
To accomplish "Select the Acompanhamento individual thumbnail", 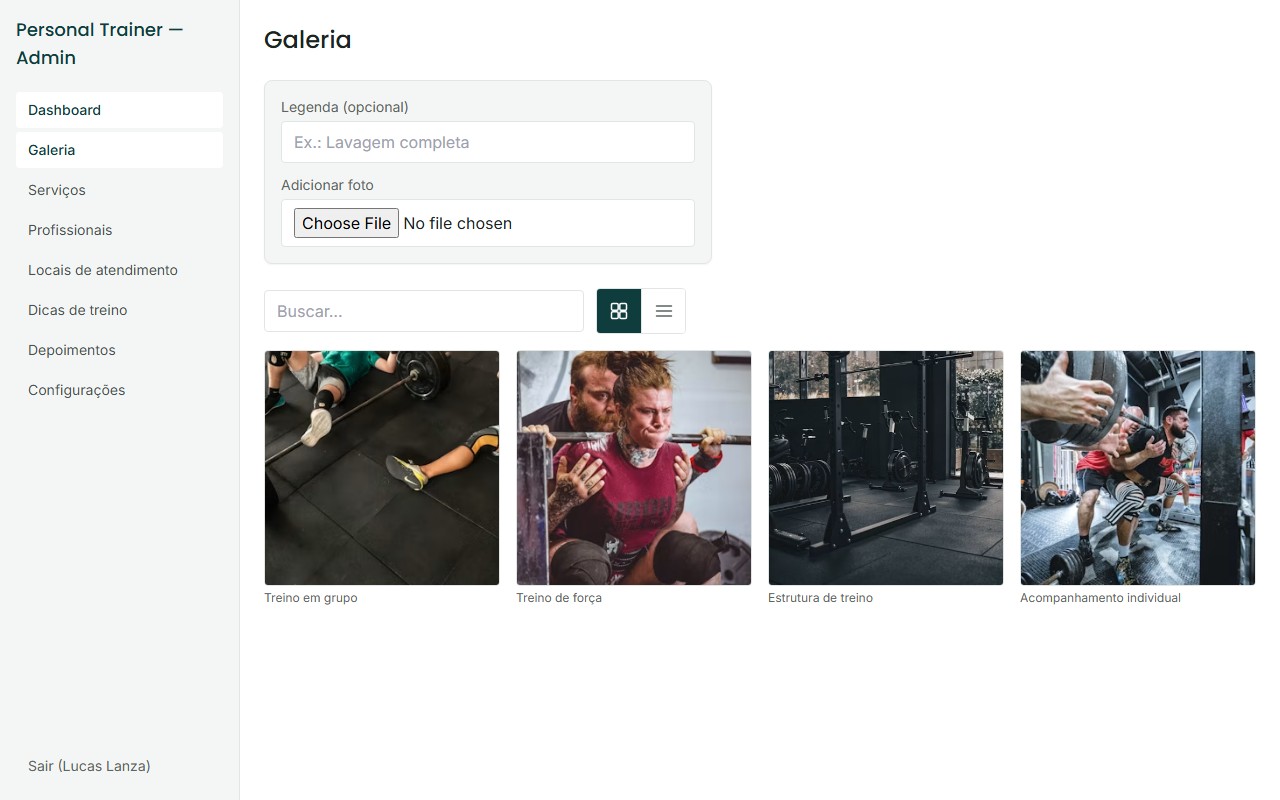I will click(x=1138, y=468).
